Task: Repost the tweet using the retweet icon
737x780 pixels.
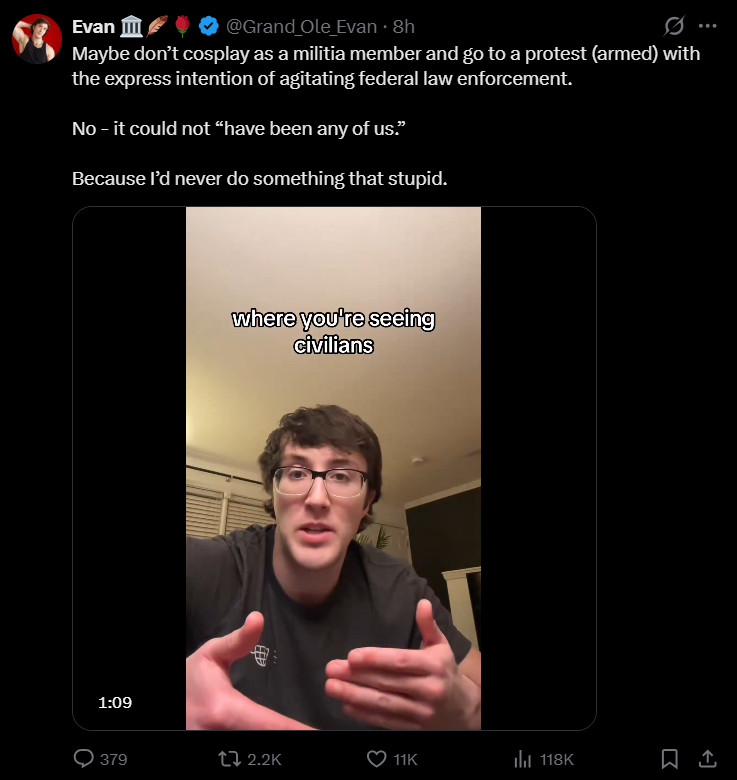Action: (x=229, y=759)
